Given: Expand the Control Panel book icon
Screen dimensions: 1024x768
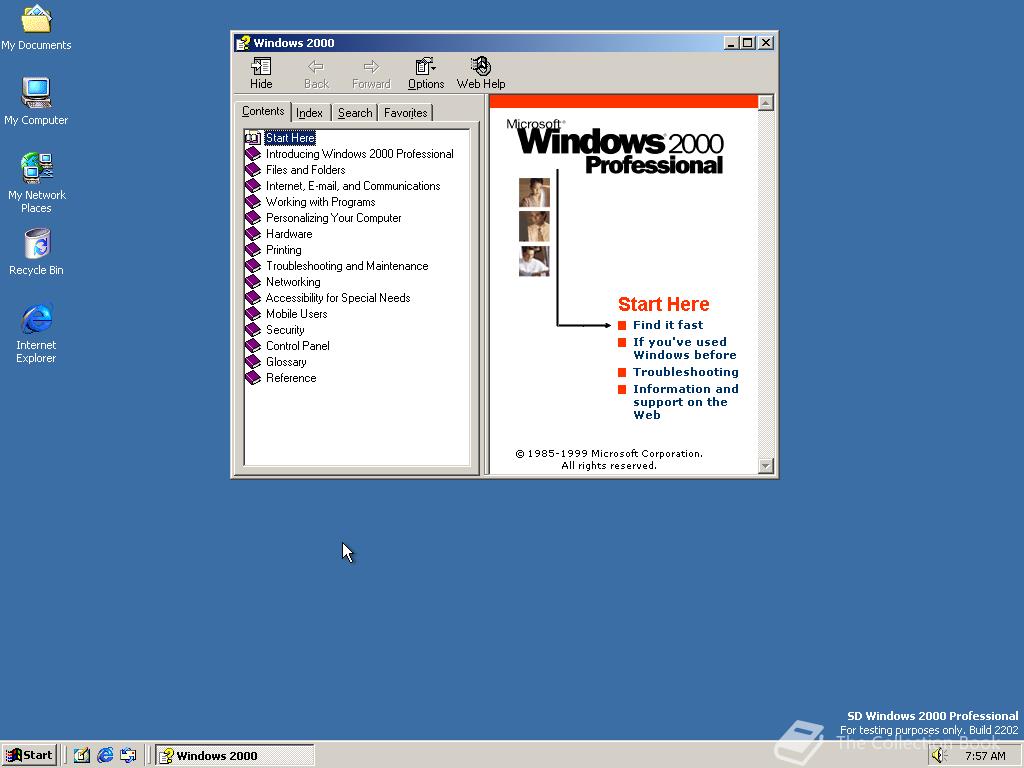Looking at the screenshot, I should 253,346.
